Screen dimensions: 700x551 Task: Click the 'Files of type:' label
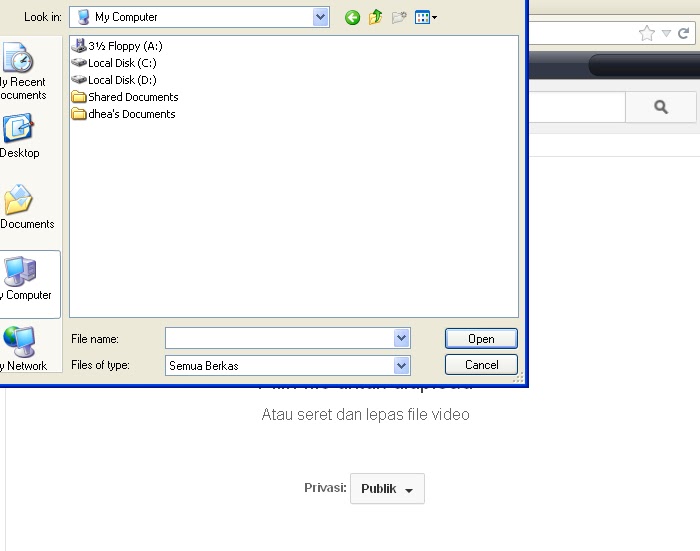pos(100,365)
